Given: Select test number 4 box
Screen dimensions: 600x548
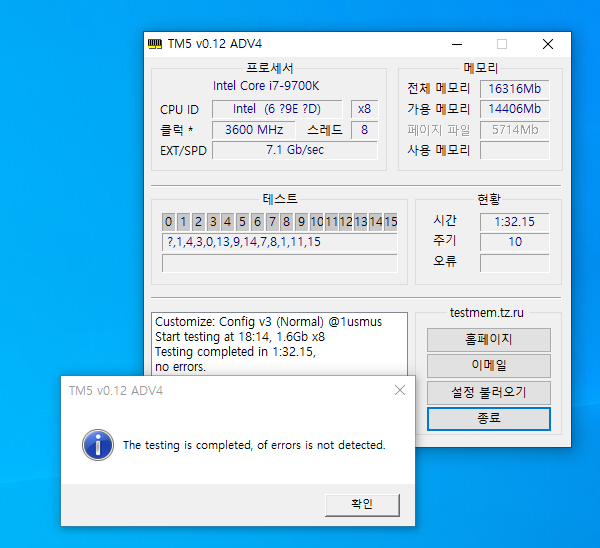Looking at the screenshot, I should (x=228, y=222).
